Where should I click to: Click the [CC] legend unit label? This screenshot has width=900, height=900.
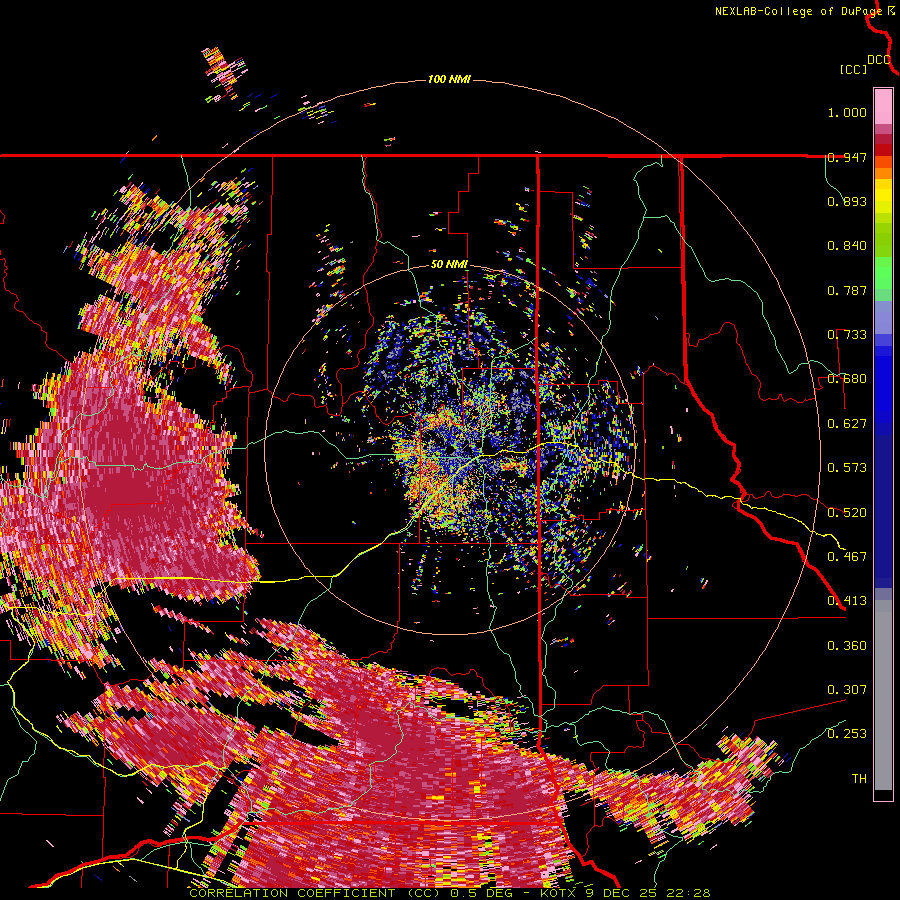854,69
